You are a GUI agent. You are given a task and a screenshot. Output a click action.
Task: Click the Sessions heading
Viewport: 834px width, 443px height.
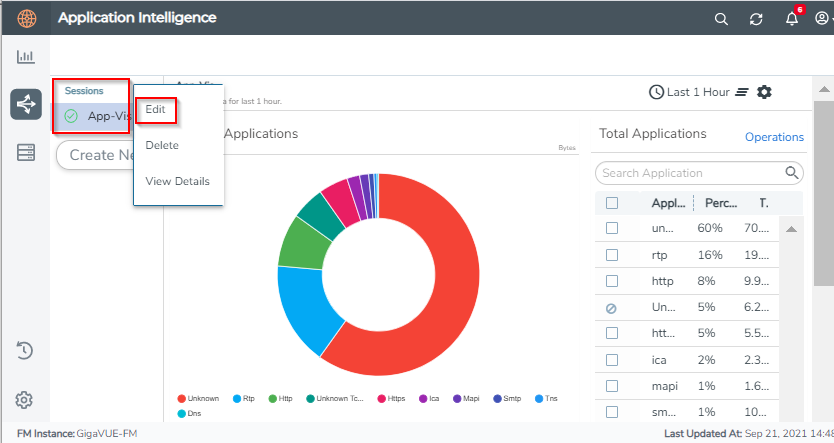point(84,91)
